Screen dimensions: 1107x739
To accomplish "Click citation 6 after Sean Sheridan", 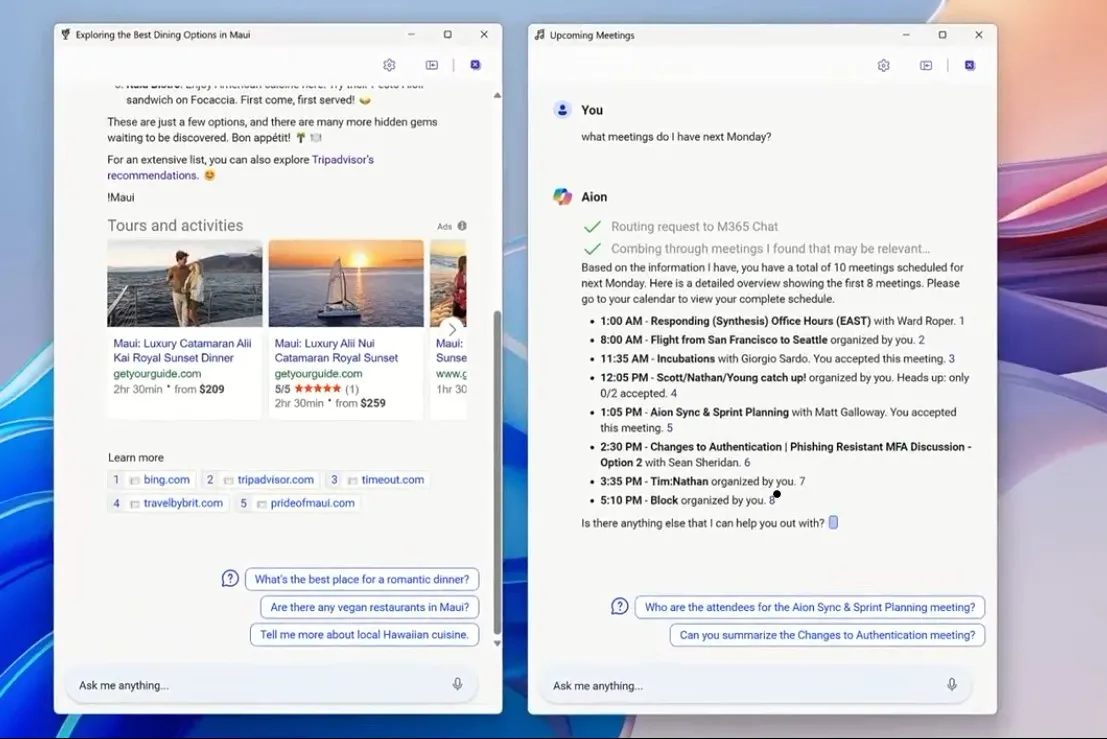I will point(747,462).
